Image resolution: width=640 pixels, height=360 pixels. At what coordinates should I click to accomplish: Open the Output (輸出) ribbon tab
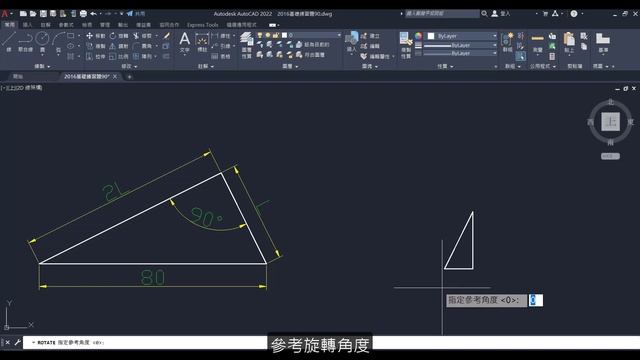click(x=122, y=25)
